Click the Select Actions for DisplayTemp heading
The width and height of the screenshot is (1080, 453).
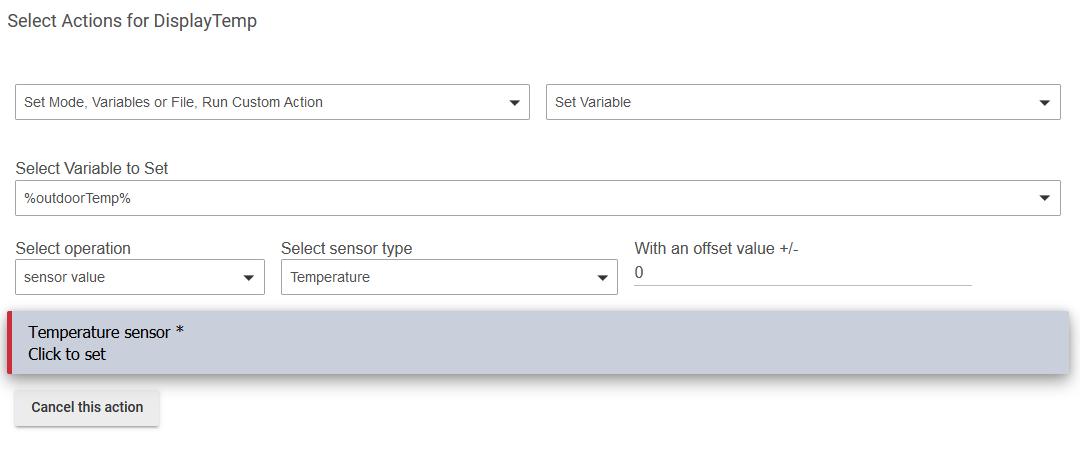point(132,21)
